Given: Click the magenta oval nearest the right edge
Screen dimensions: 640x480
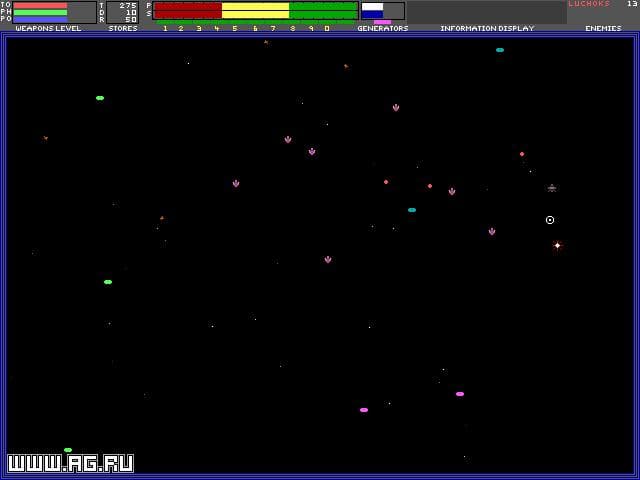Looking at the screenshot, I should click(x=460, y=394).
